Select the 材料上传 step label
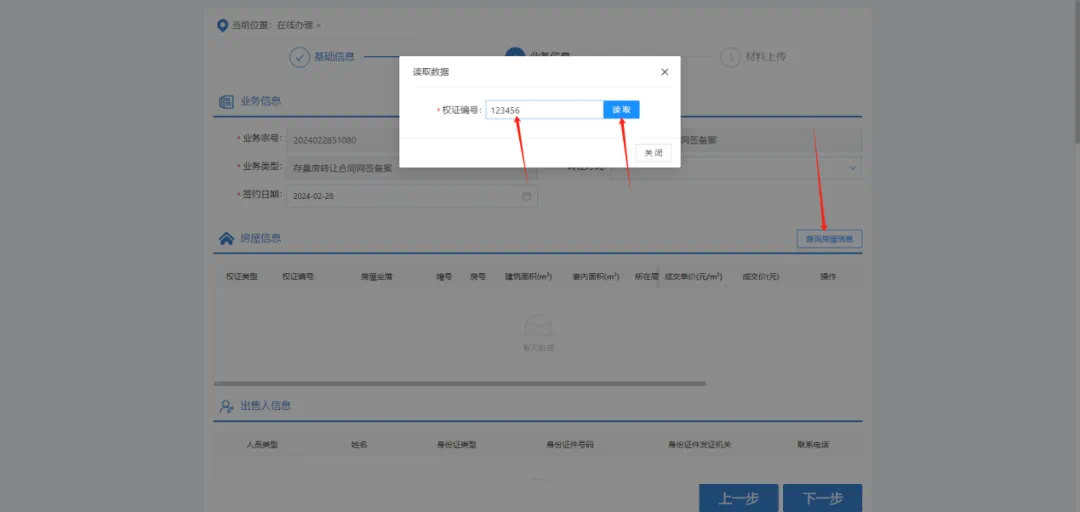This screenshot has height=512, width=1080. [x=765, y=57]
